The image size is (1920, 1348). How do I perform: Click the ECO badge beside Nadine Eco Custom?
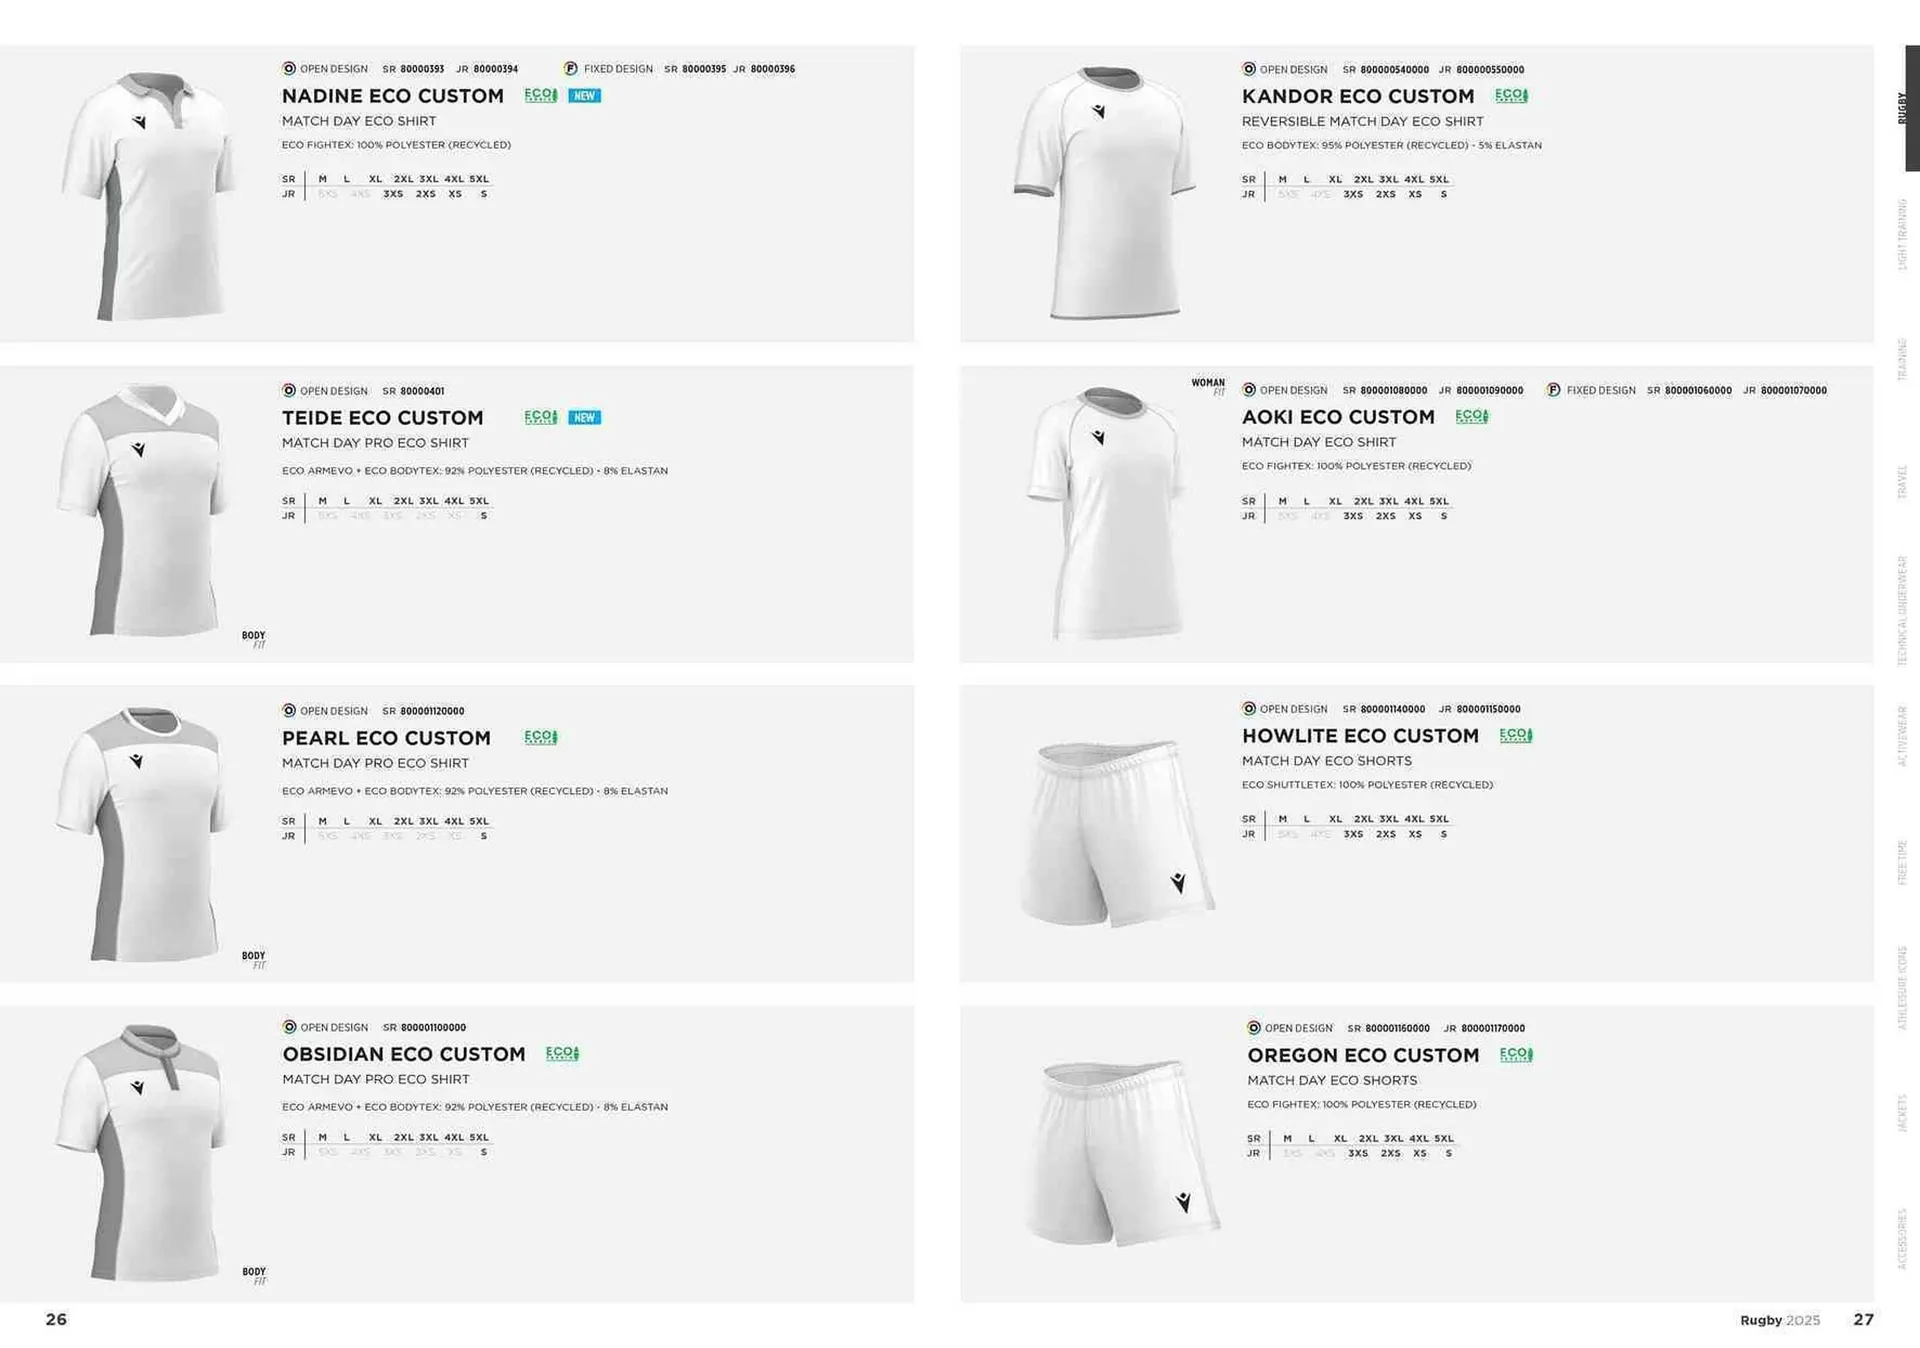tap(540, 95)
